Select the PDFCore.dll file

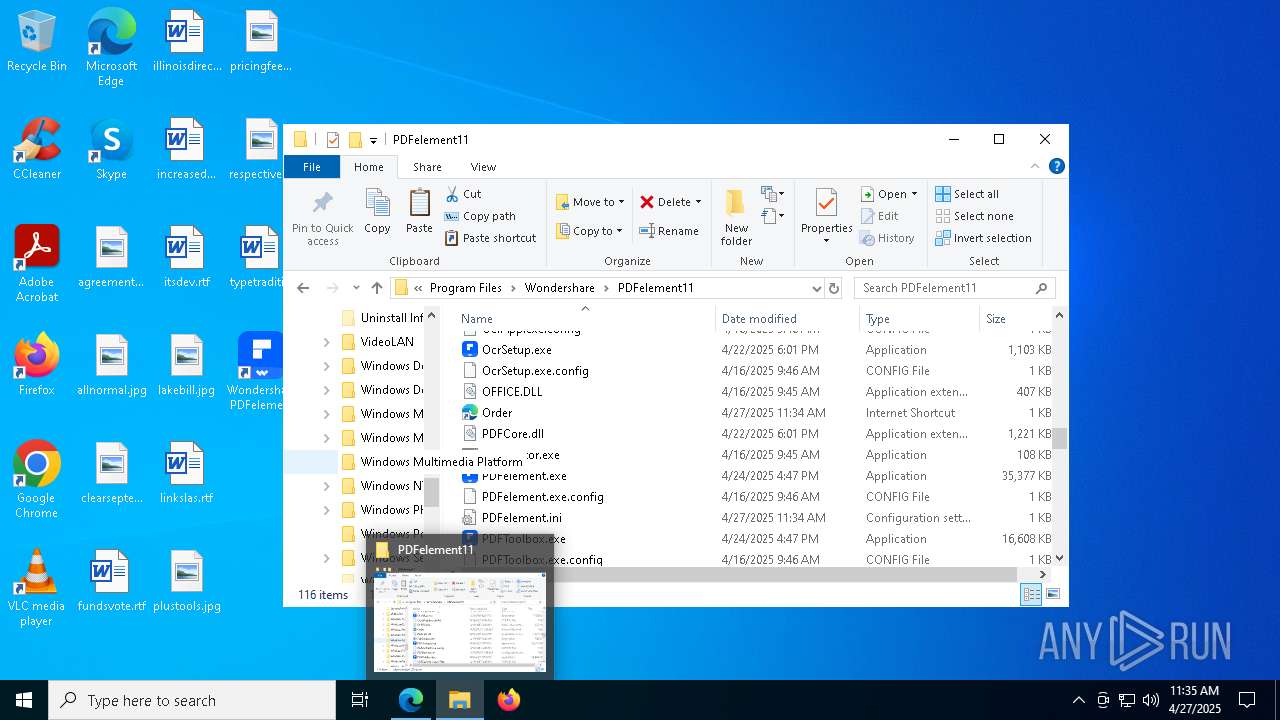pos(513,434)
